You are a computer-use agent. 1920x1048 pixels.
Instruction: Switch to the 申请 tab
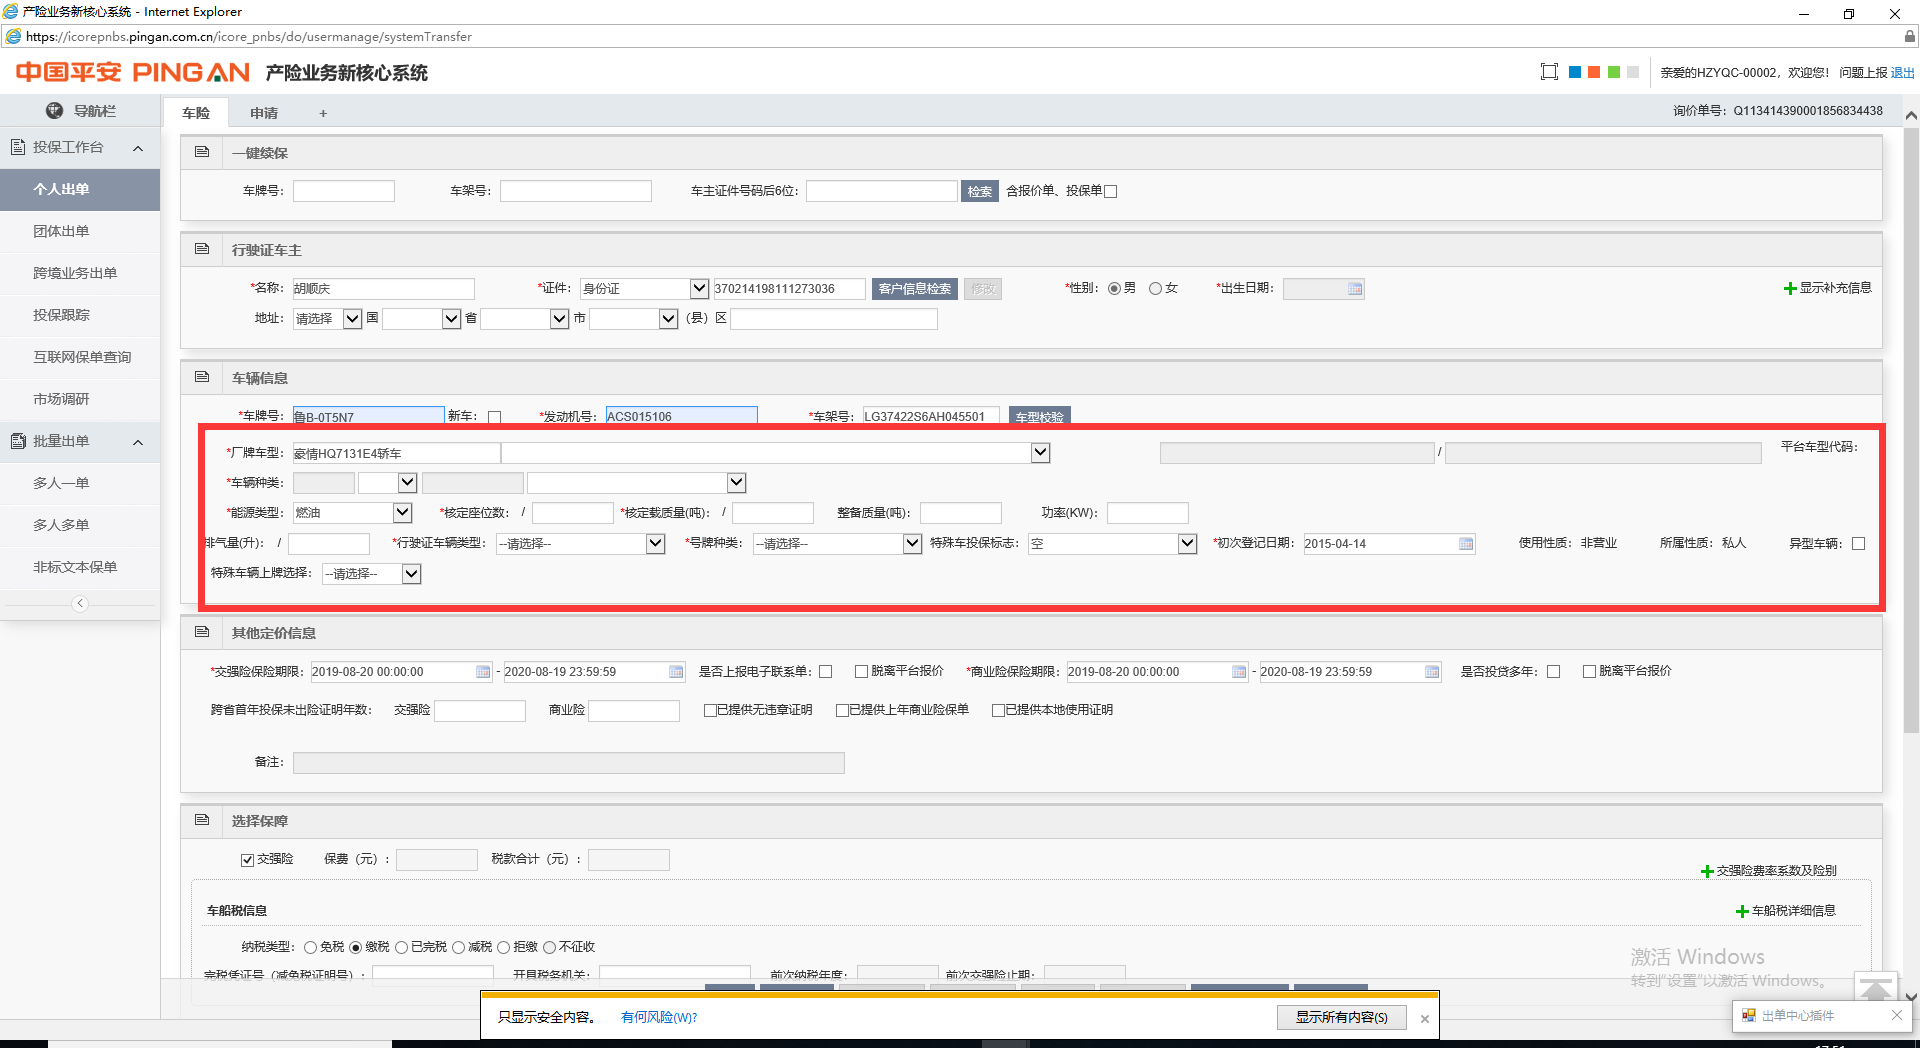tap(264, 113)
